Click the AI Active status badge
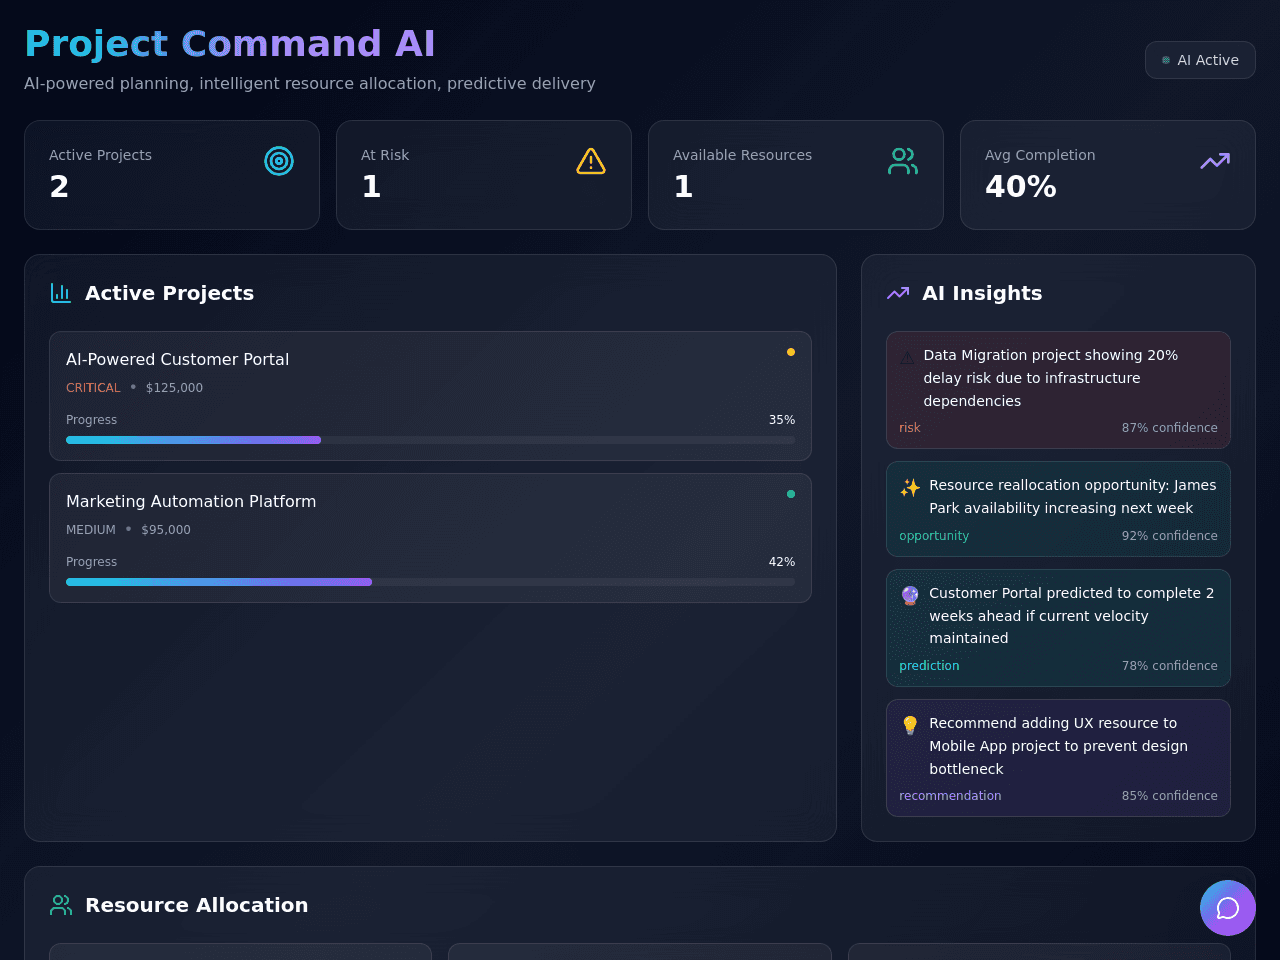The width and height of the screenshot is (1280, 960). (1200, 60)
